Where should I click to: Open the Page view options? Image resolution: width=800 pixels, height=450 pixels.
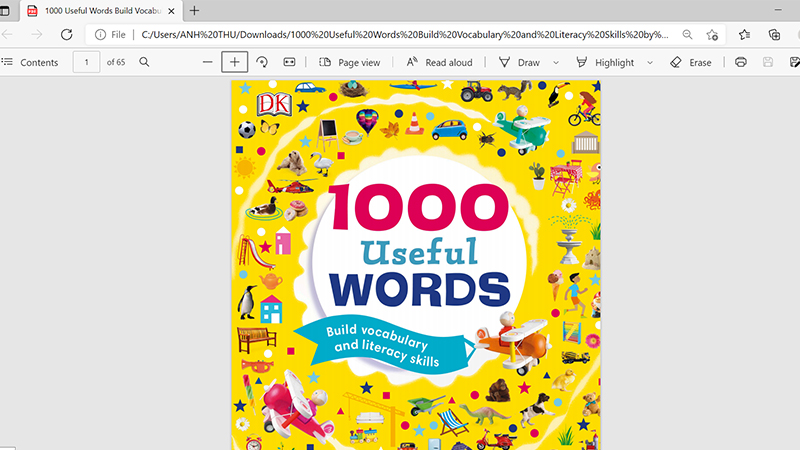(x=349, y=62)
